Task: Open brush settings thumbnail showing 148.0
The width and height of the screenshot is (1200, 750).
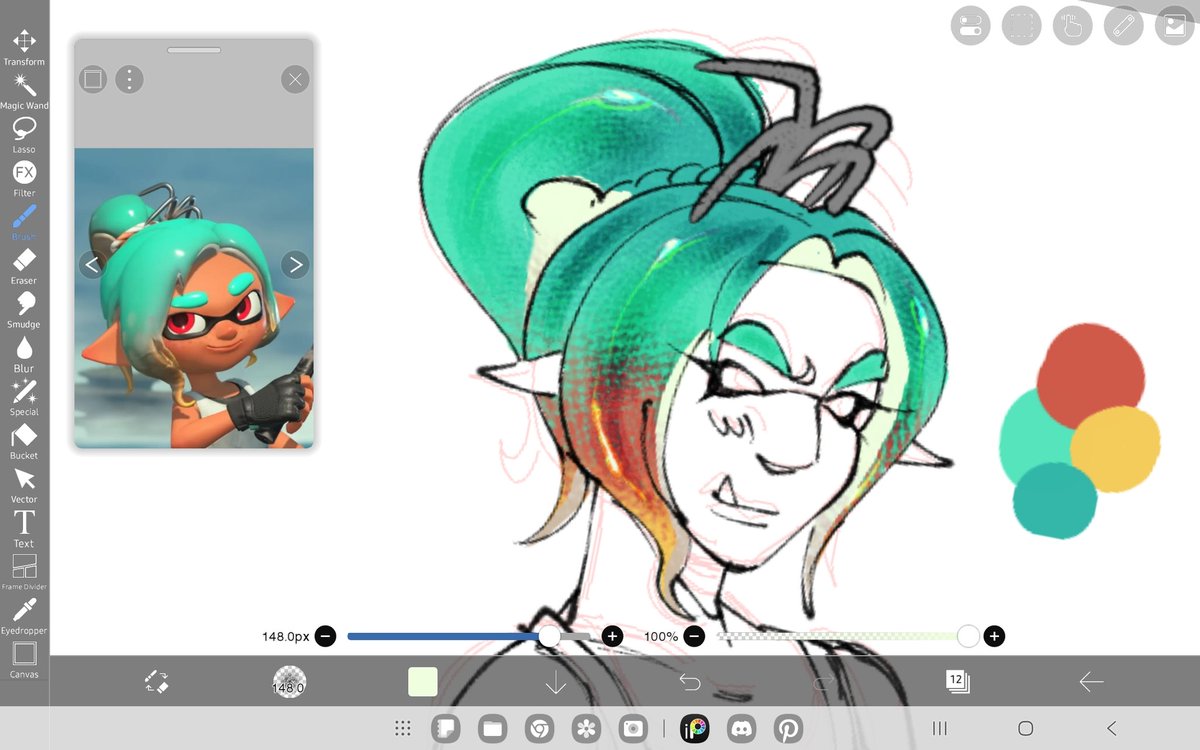Action: click(289, 682)
